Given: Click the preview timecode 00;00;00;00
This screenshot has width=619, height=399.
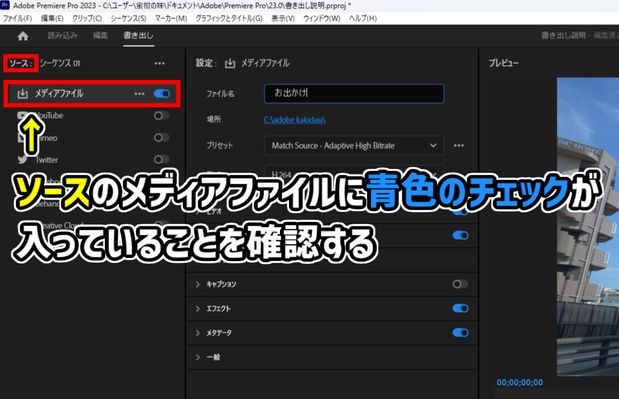Looking at the screenshot, I should pyautogui.click(x=520, y=382).
